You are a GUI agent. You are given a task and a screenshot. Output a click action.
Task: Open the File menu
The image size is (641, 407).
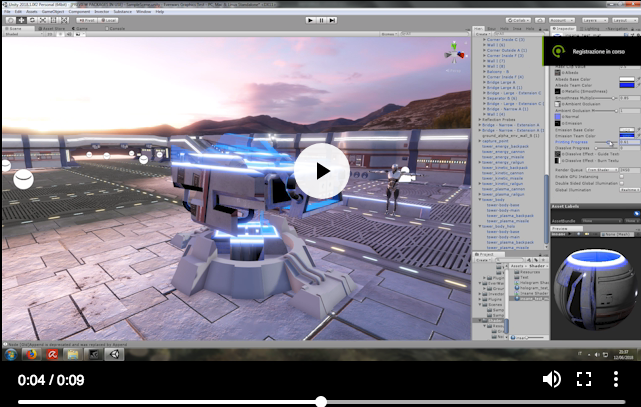[7, 11]
